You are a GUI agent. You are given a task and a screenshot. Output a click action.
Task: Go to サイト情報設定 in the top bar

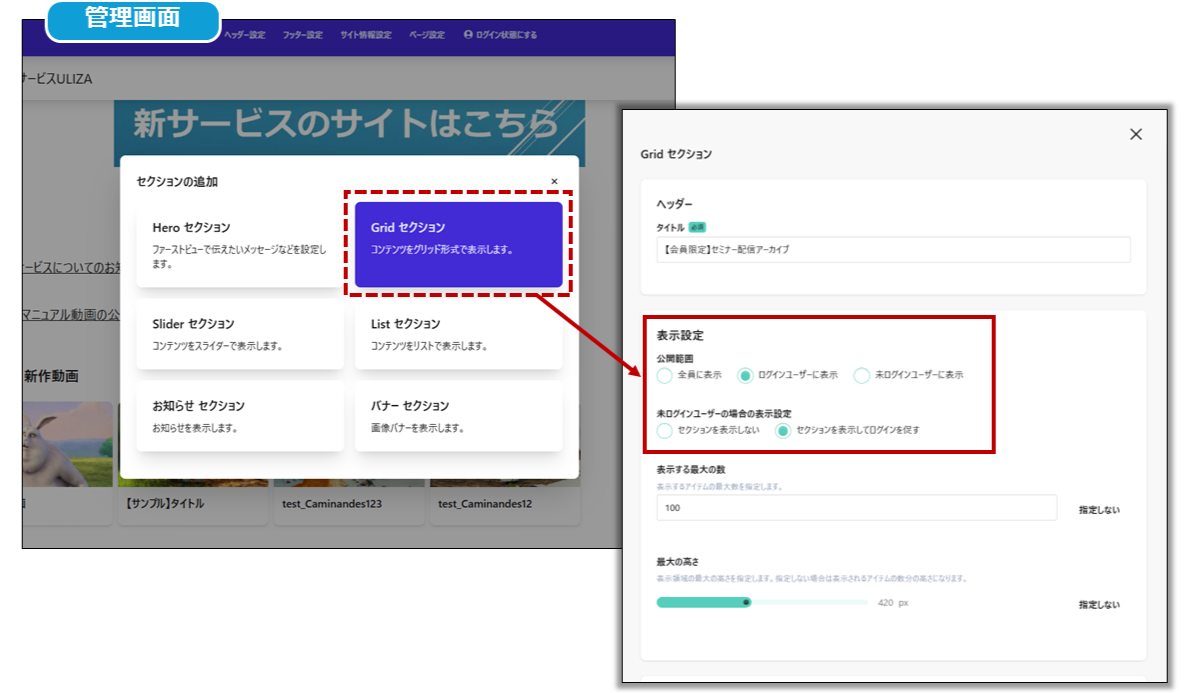365,35
